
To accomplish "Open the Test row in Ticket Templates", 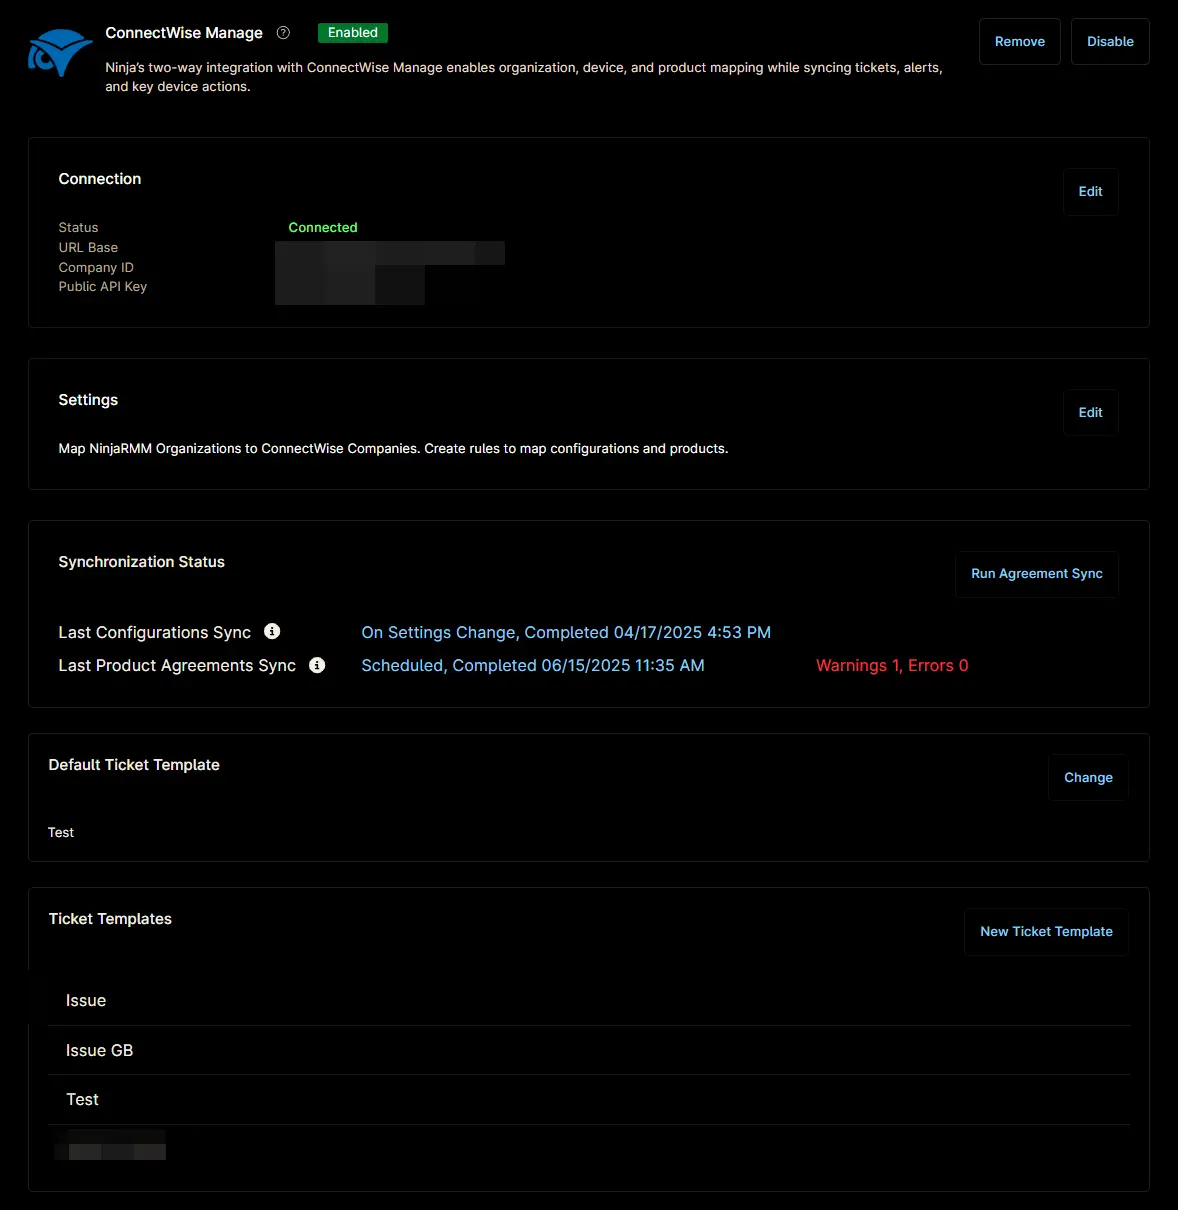I will [589, 1100].
